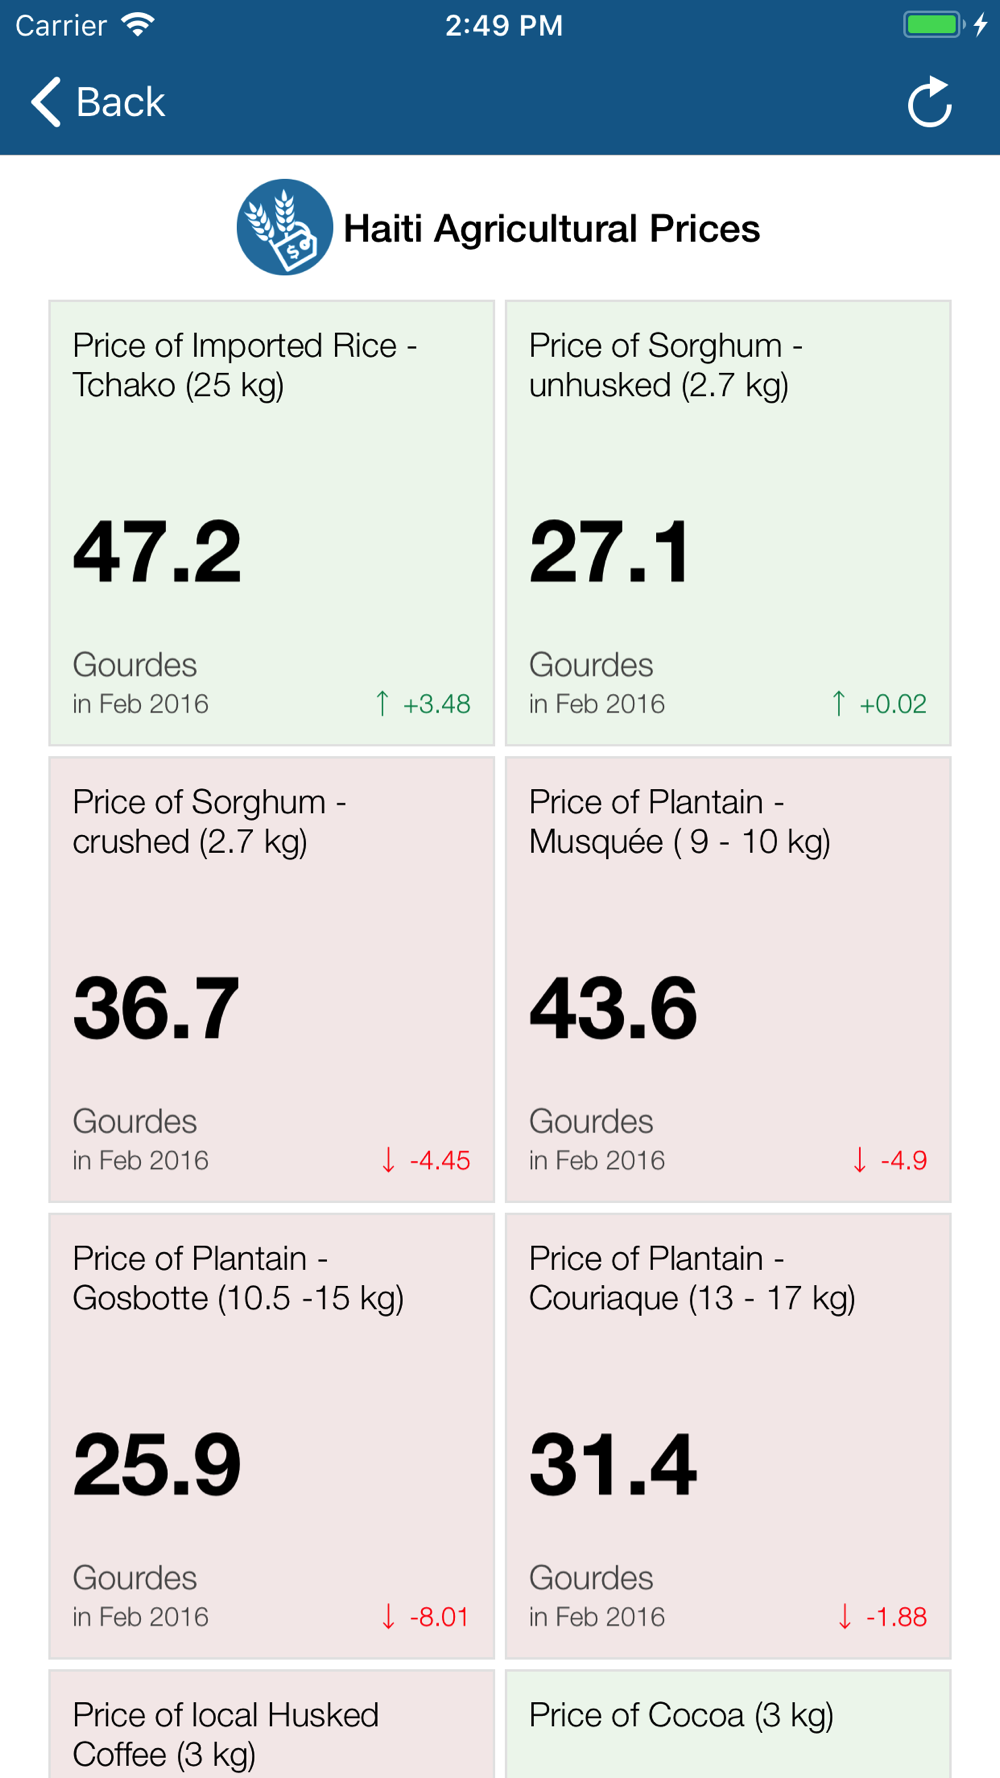Tap the Haiti Agricultural Prices title
The height and width of the screenshot is (1778, 1000).
click(551, 229)
